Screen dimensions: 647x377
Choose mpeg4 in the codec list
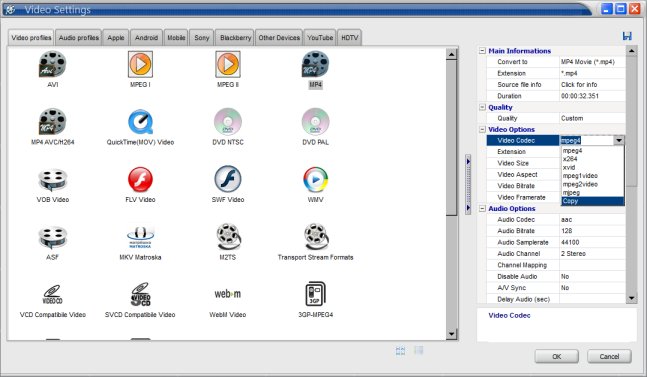pos(593,151)
